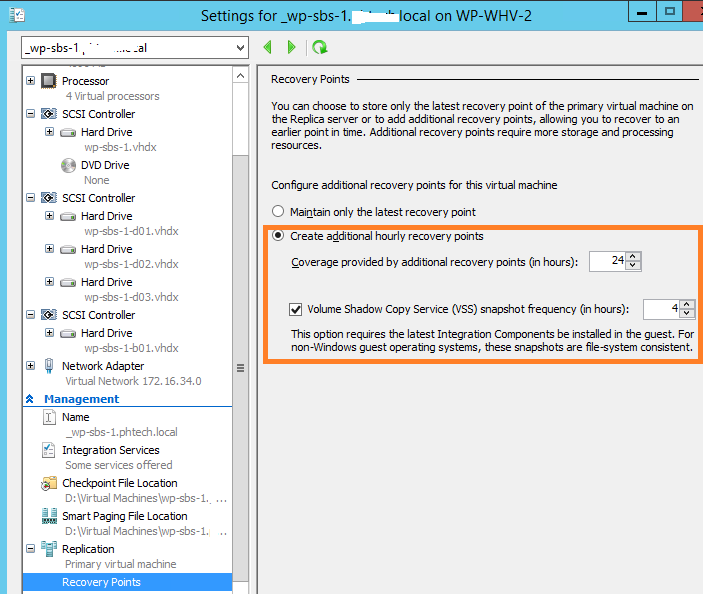
Task: Click the Integration Services icon
Action: [x=49, y=450]
